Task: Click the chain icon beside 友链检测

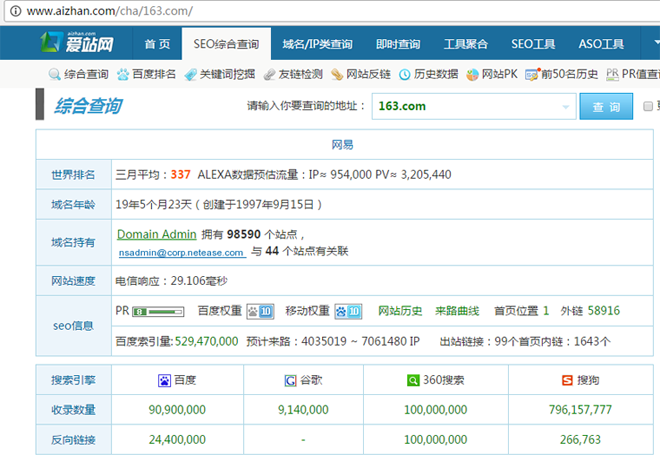Action: tap(269, 75)
